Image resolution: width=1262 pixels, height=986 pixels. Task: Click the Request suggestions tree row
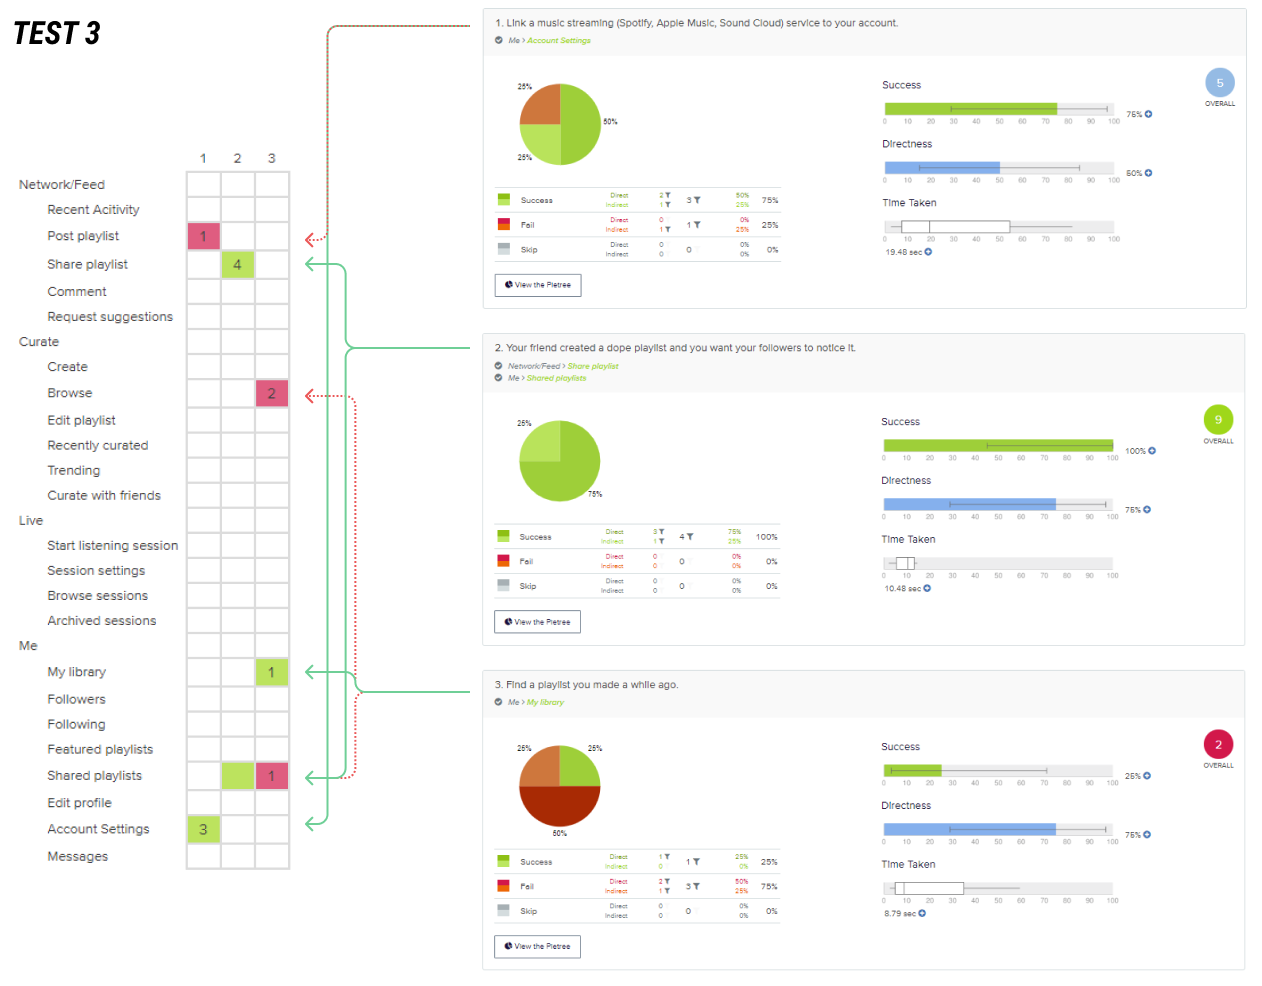point(110,317)
